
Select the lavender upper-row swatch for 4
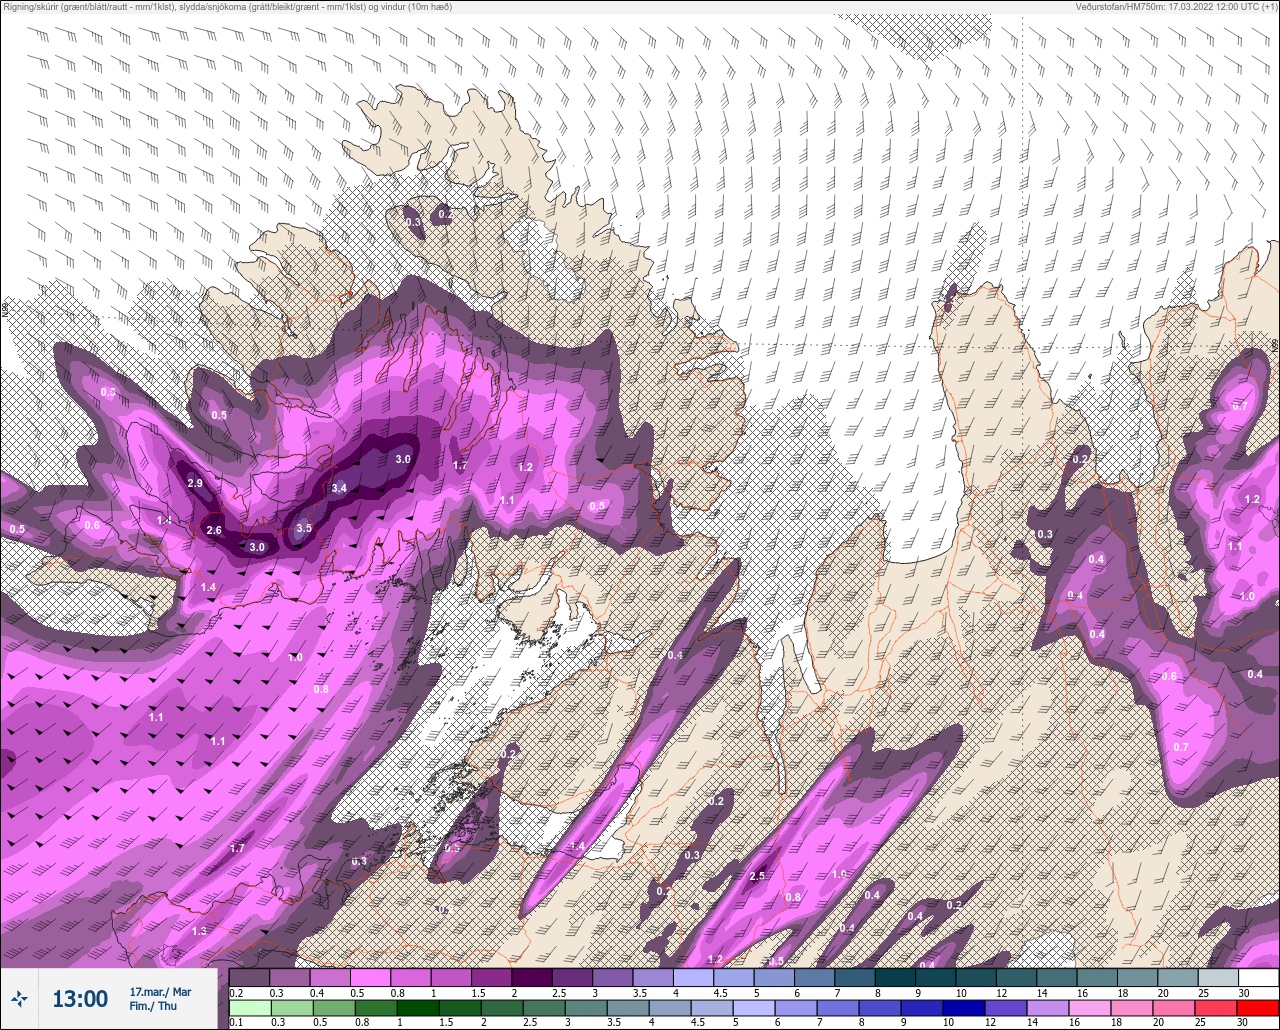(693, 977)
